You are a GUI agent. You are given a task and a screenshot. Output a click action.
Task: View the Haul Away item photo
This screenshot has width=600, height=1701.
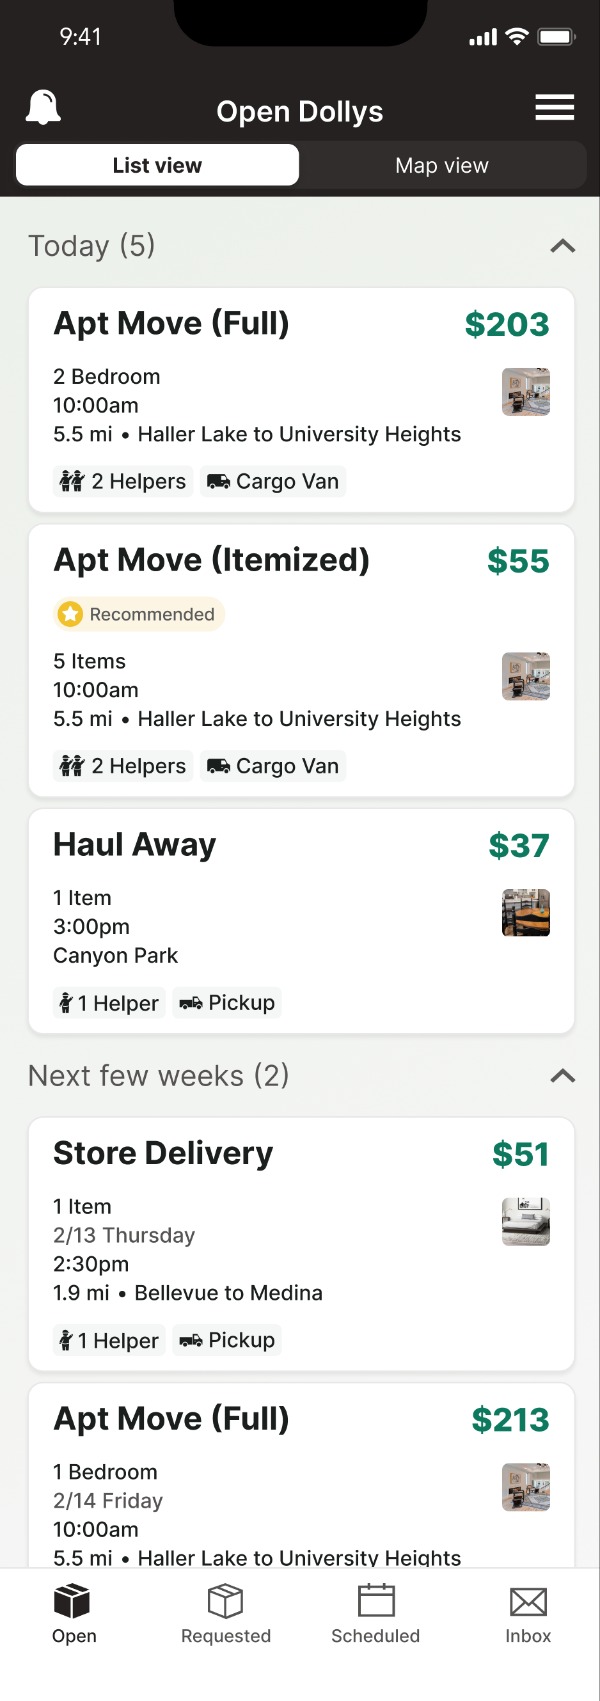pos(526,913)
